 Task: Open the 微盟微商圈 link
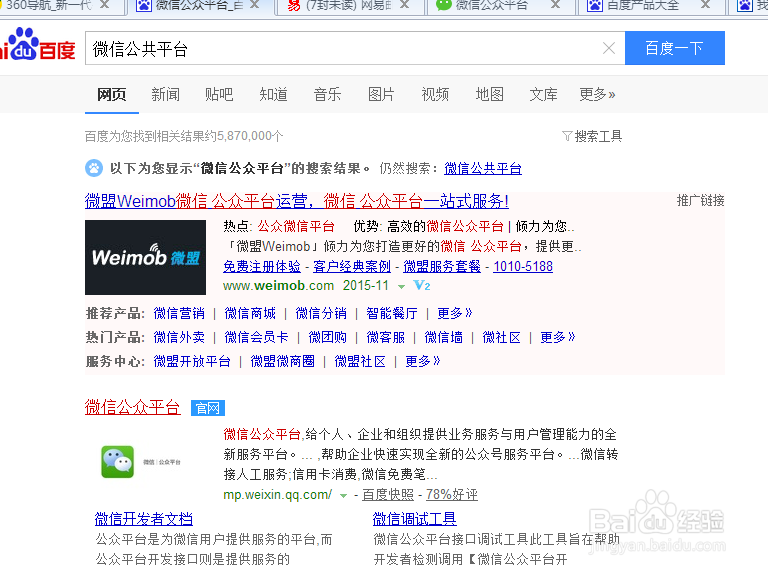282,361
